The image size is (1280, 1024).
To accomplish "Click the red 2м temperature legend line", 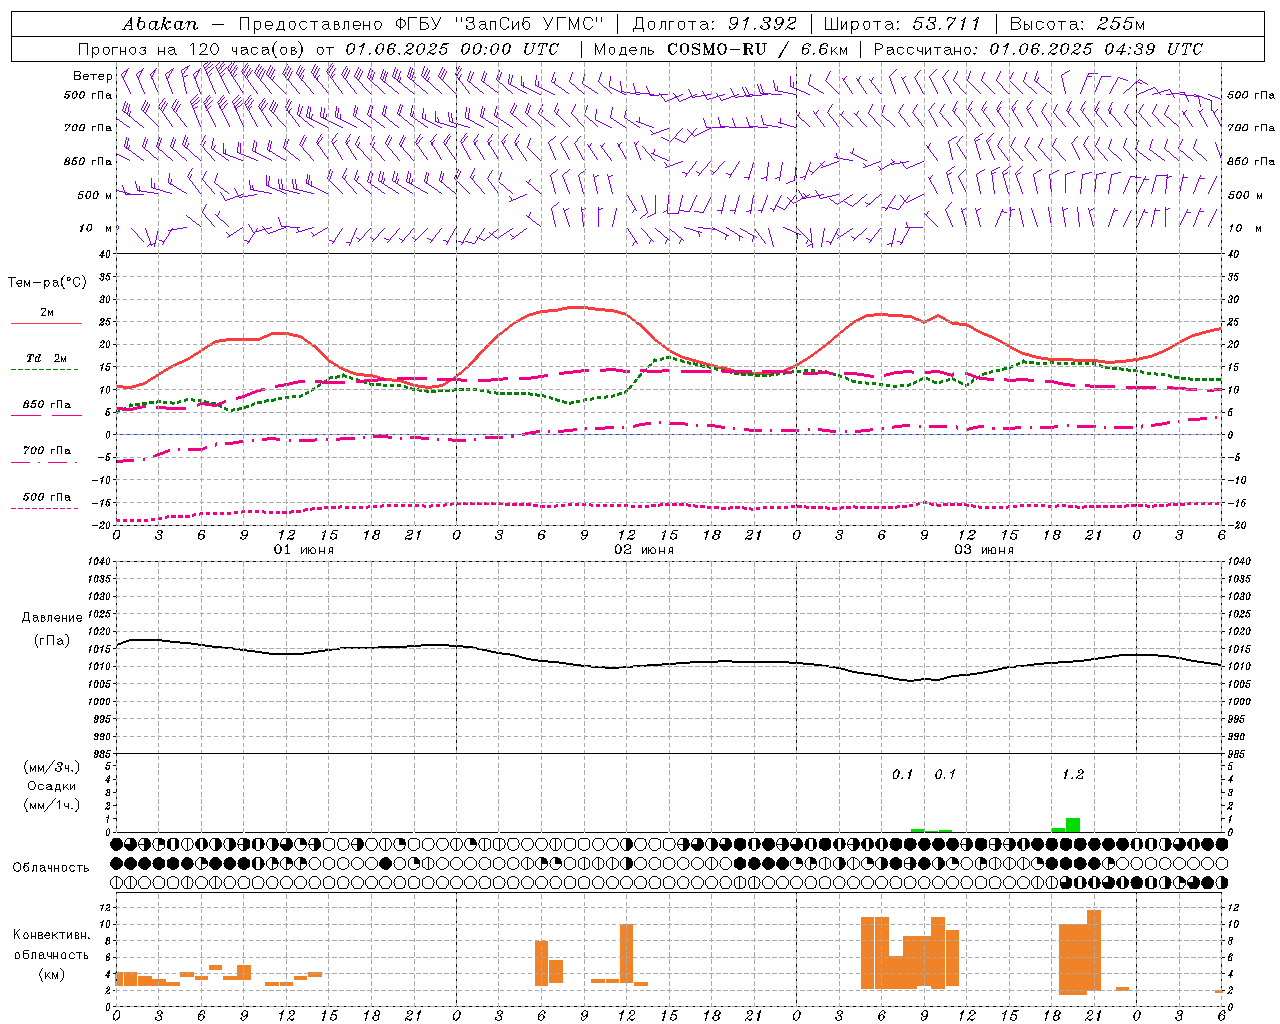I will [47, 323].
